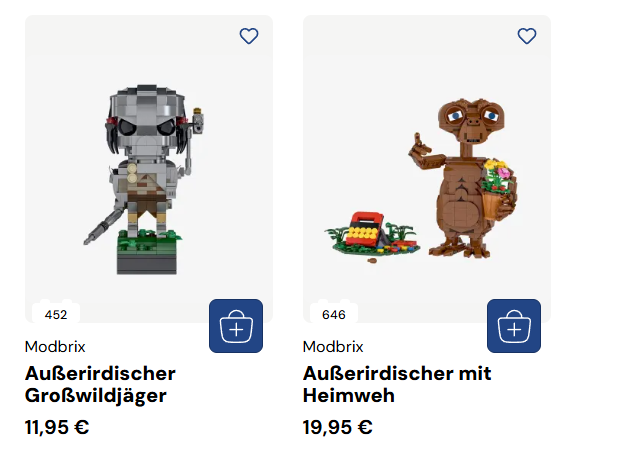Screen dimensions: 644x457
Task: Click the green grass base under hunter
Action: (149, 241)
